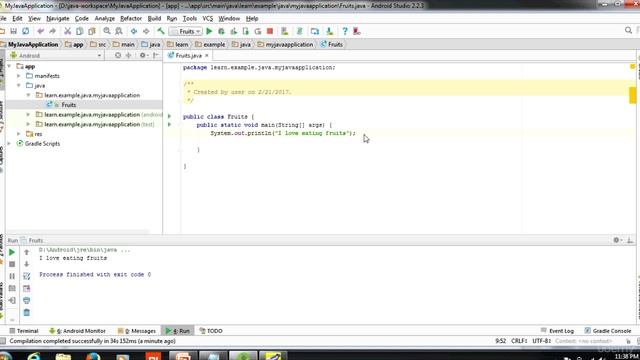Click the Replace toolbar icon
The width and height of the screenshot is (640, 360).
tap(119, 31)
